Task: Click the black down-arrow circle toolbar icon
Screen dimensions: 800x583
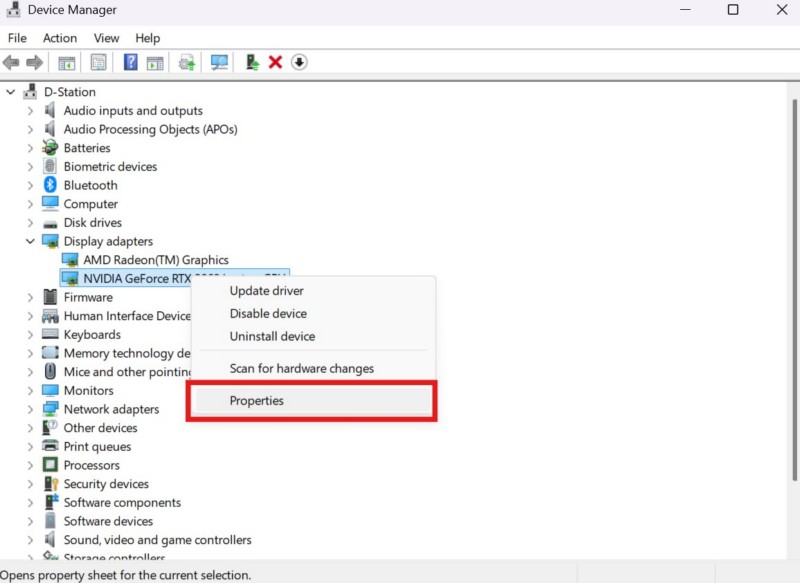Action: tap(299, 62)
